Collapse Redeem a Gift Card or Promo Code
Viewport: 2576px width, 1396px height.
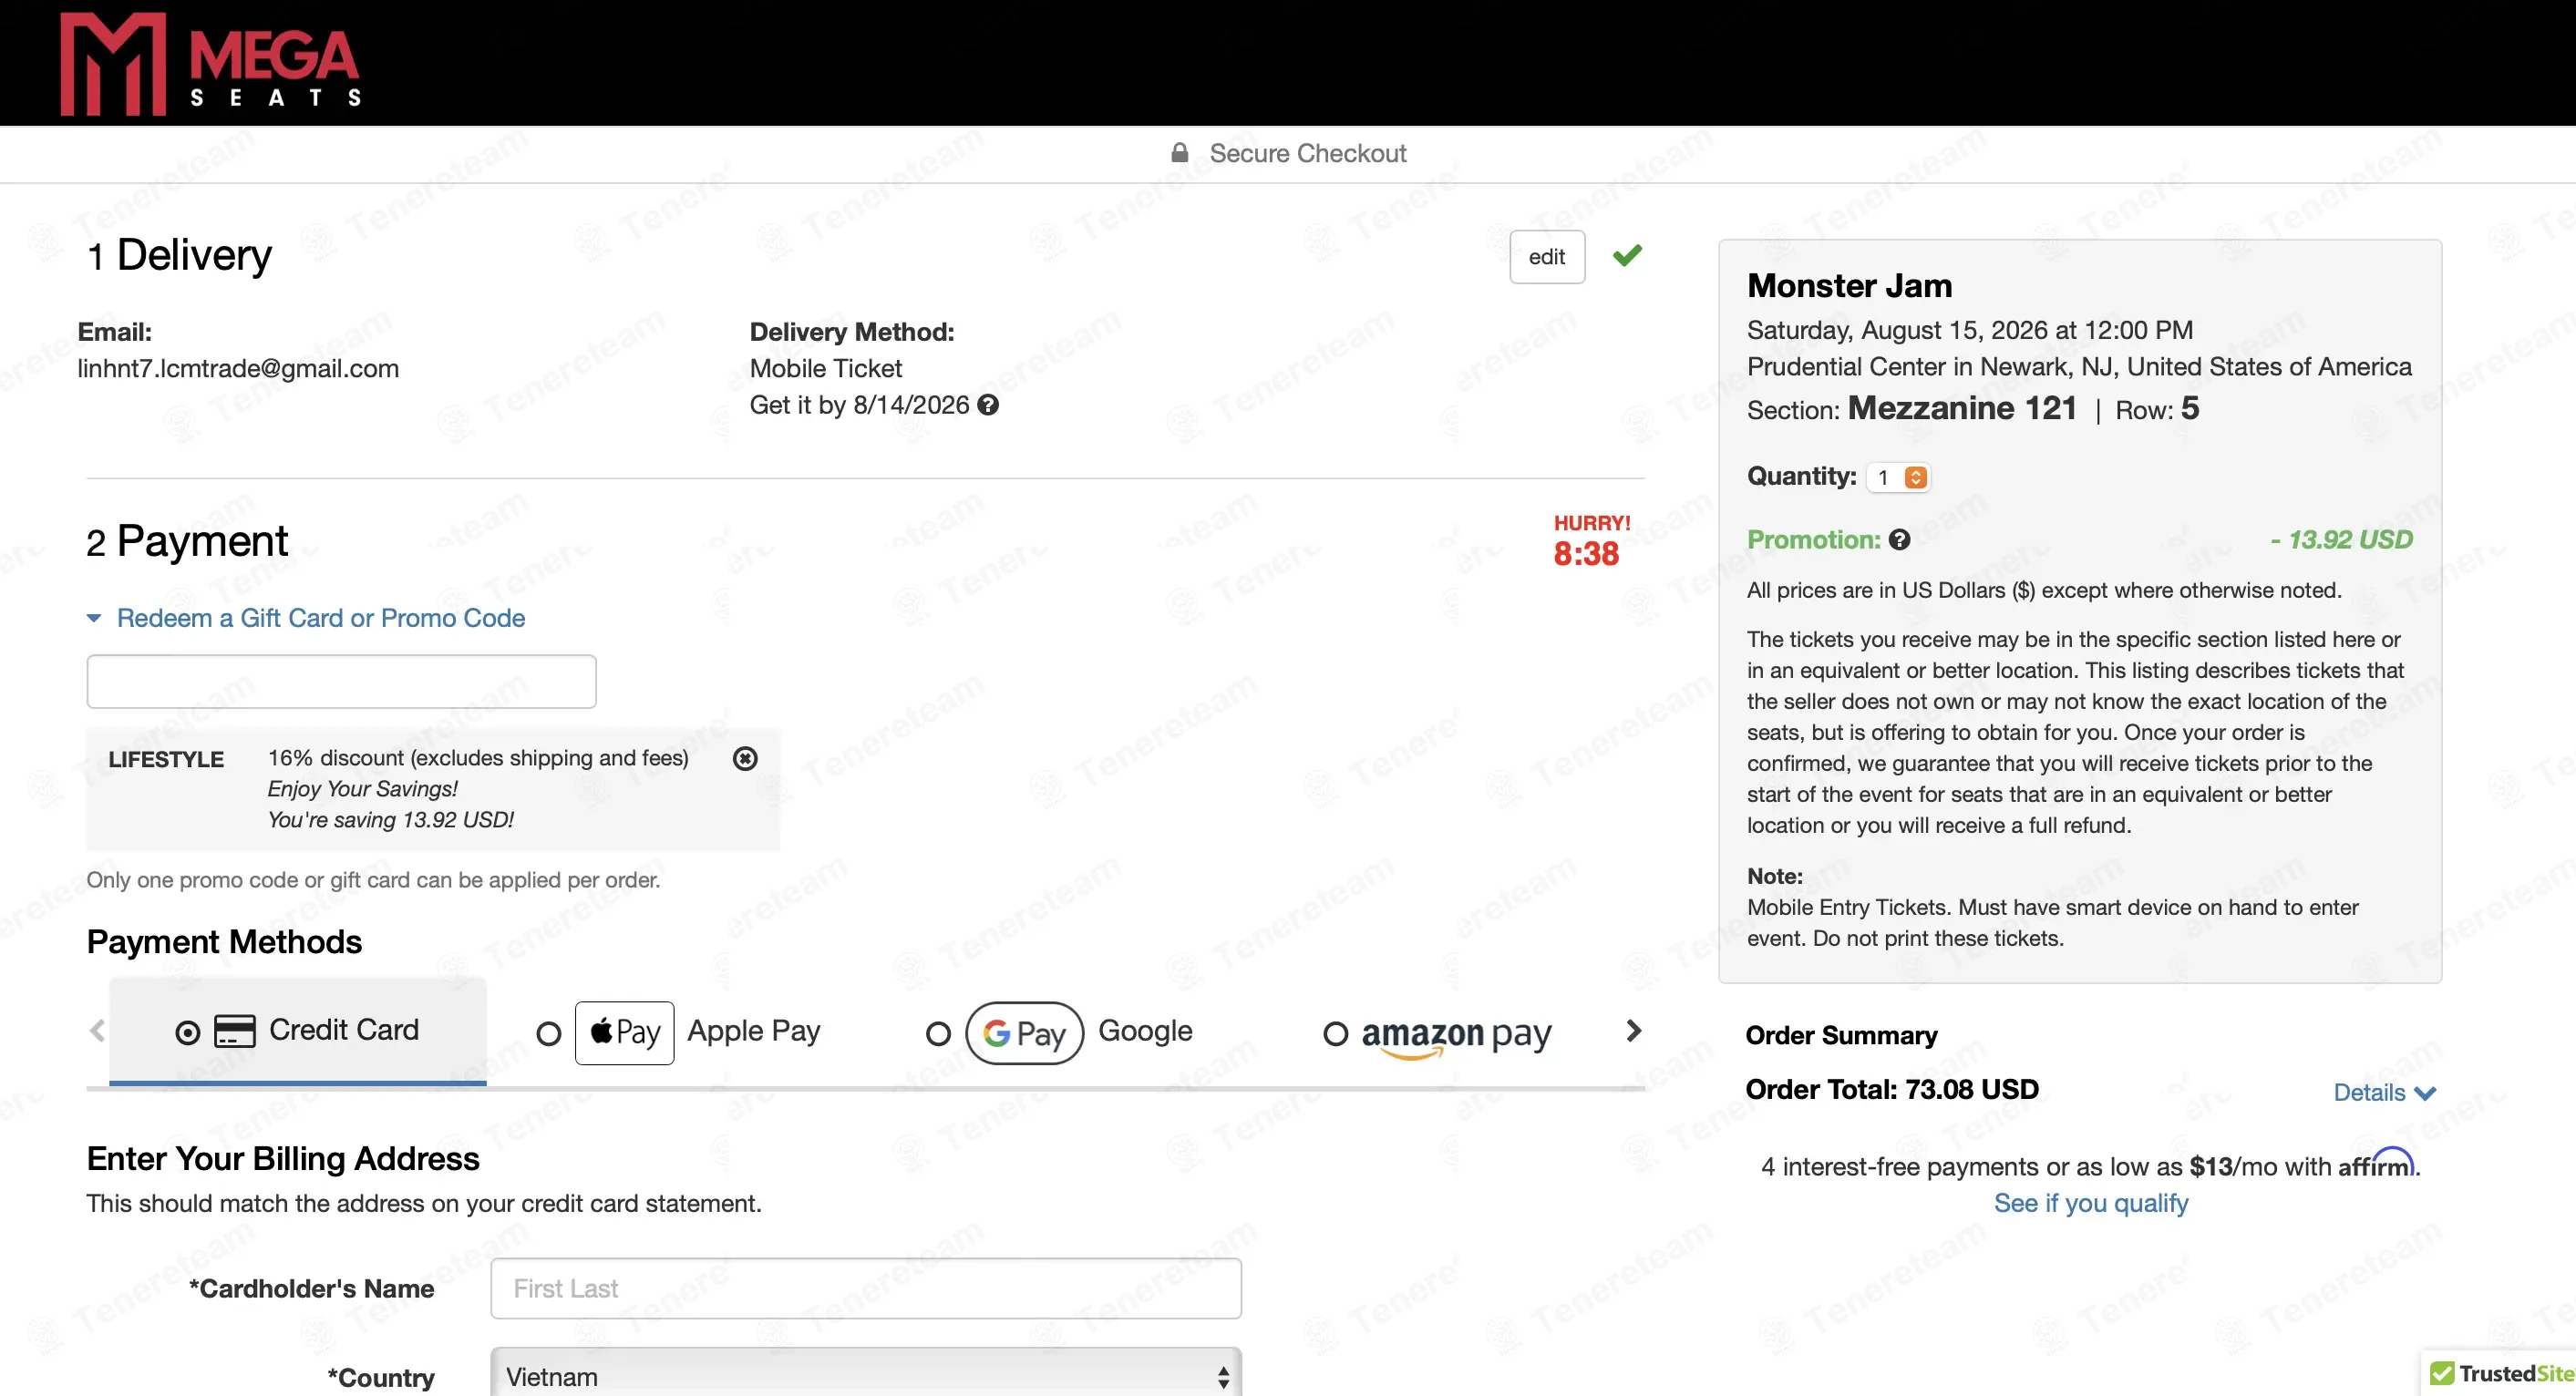click(306, 618)
